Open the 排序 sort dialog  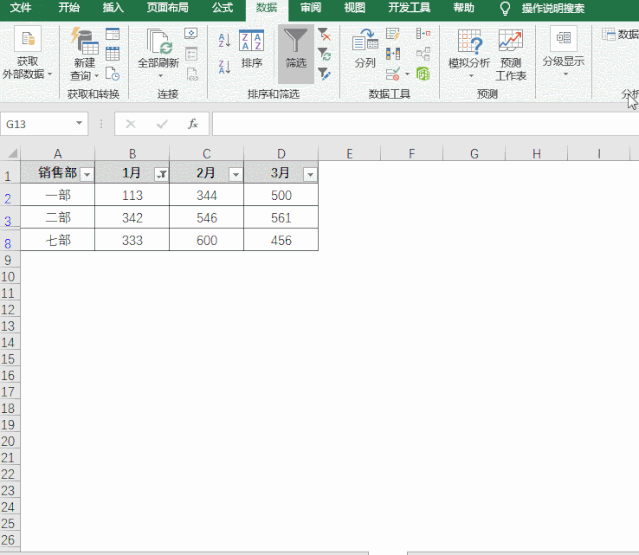coord(251,49)
